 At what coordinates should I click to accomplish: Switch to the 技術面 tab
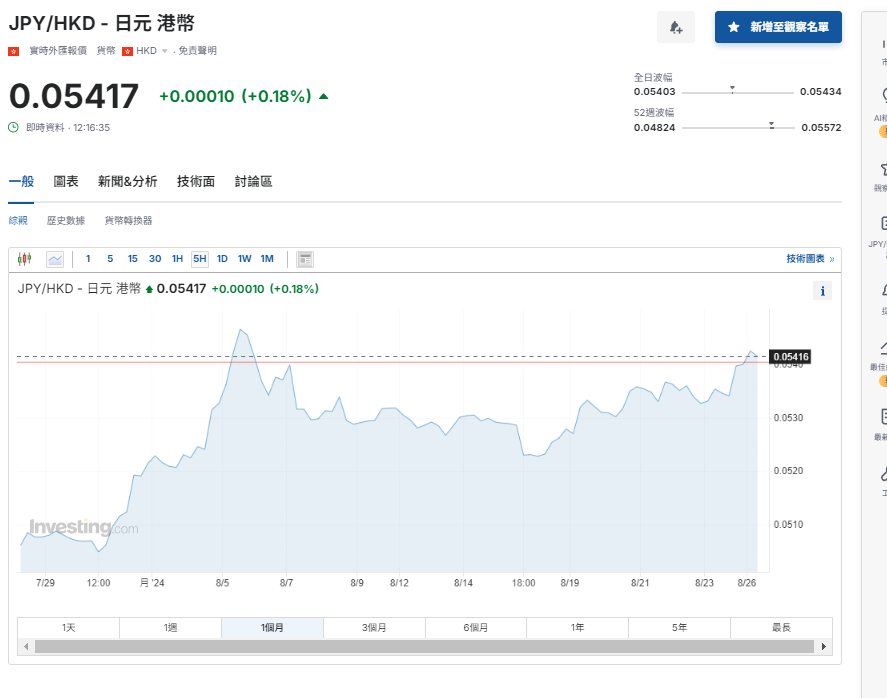click(x=196, y=181)
